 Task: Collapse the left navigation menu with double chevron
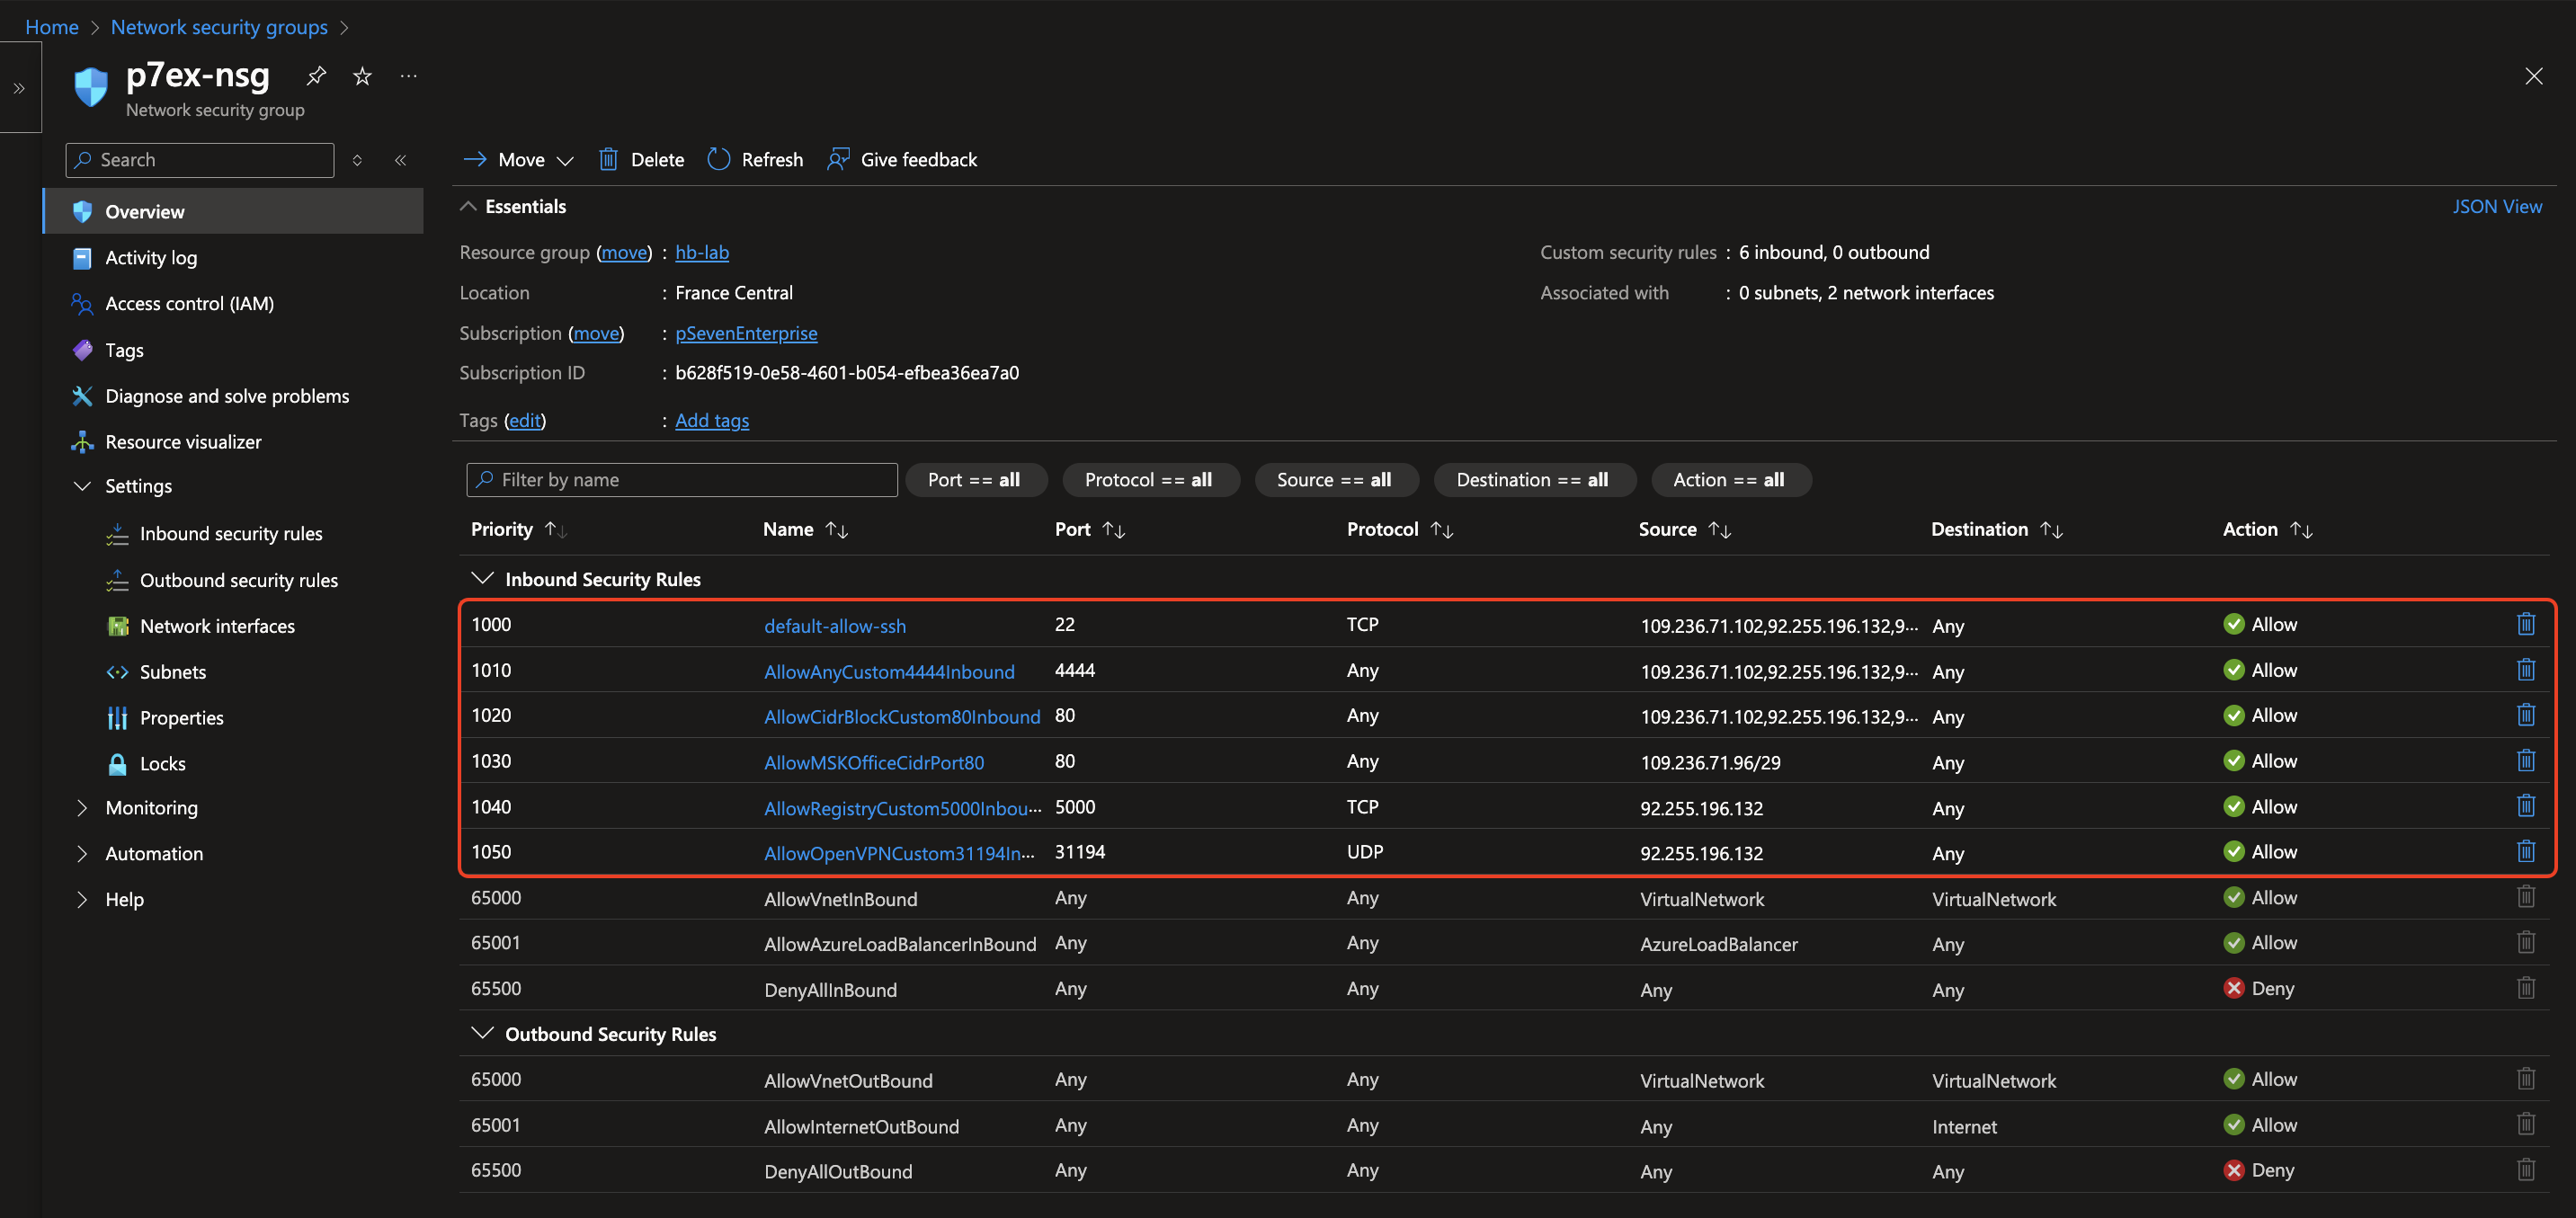400,160
